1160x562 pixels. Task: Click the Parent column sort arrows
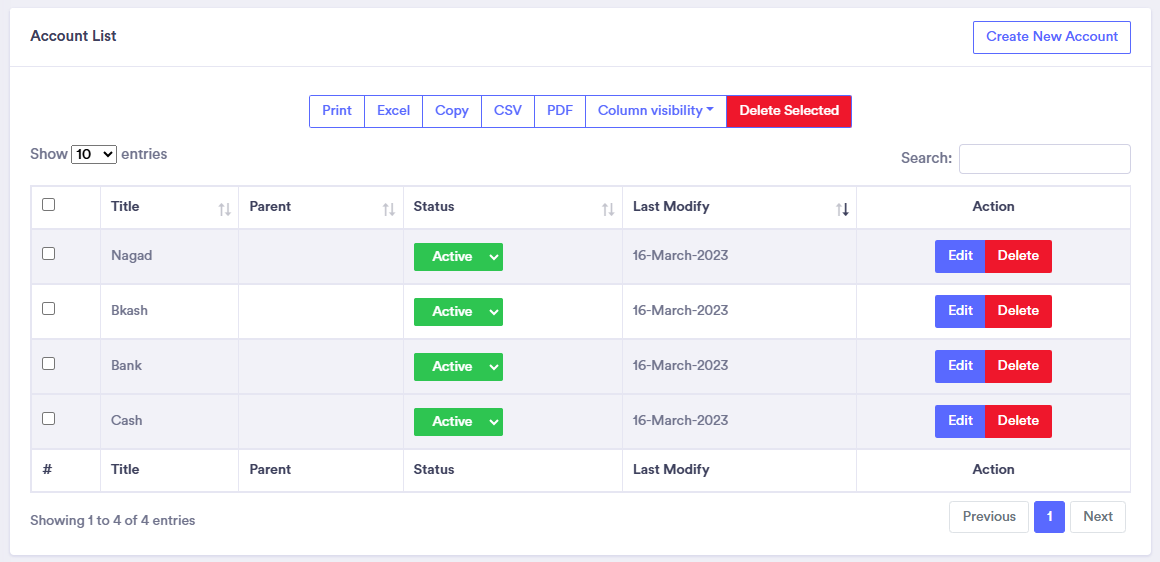389,209
